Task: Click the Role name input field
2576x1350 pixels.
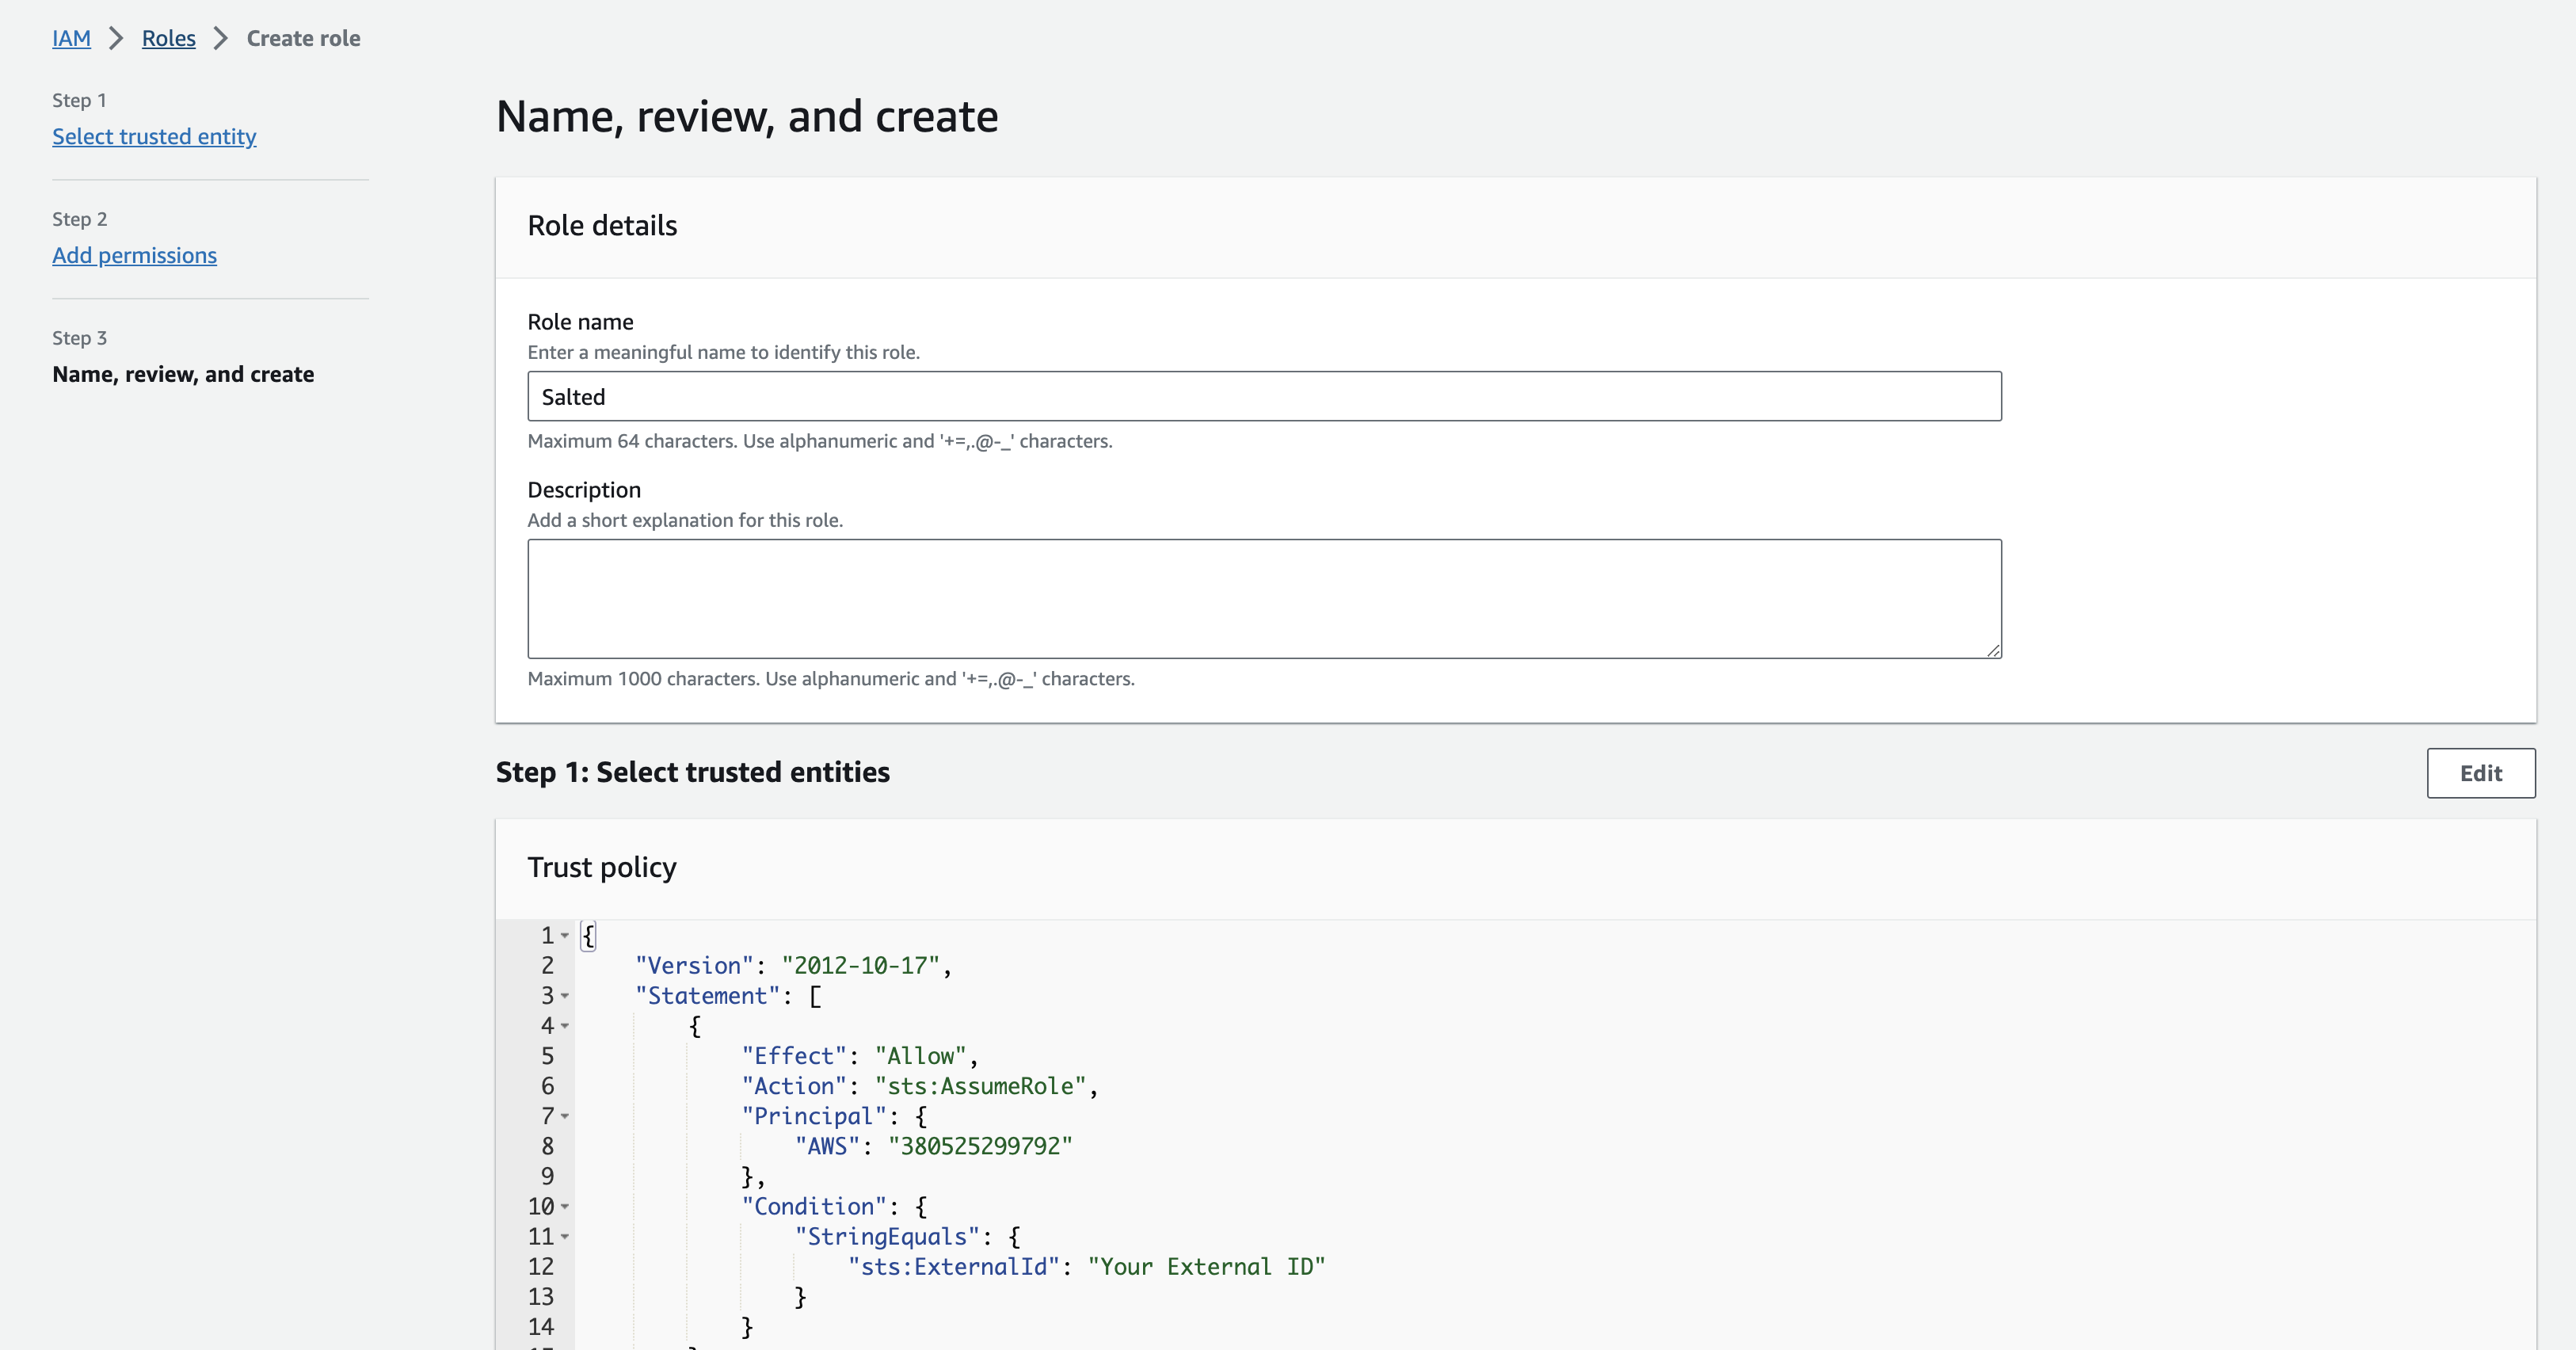Action: (1264, 396)
